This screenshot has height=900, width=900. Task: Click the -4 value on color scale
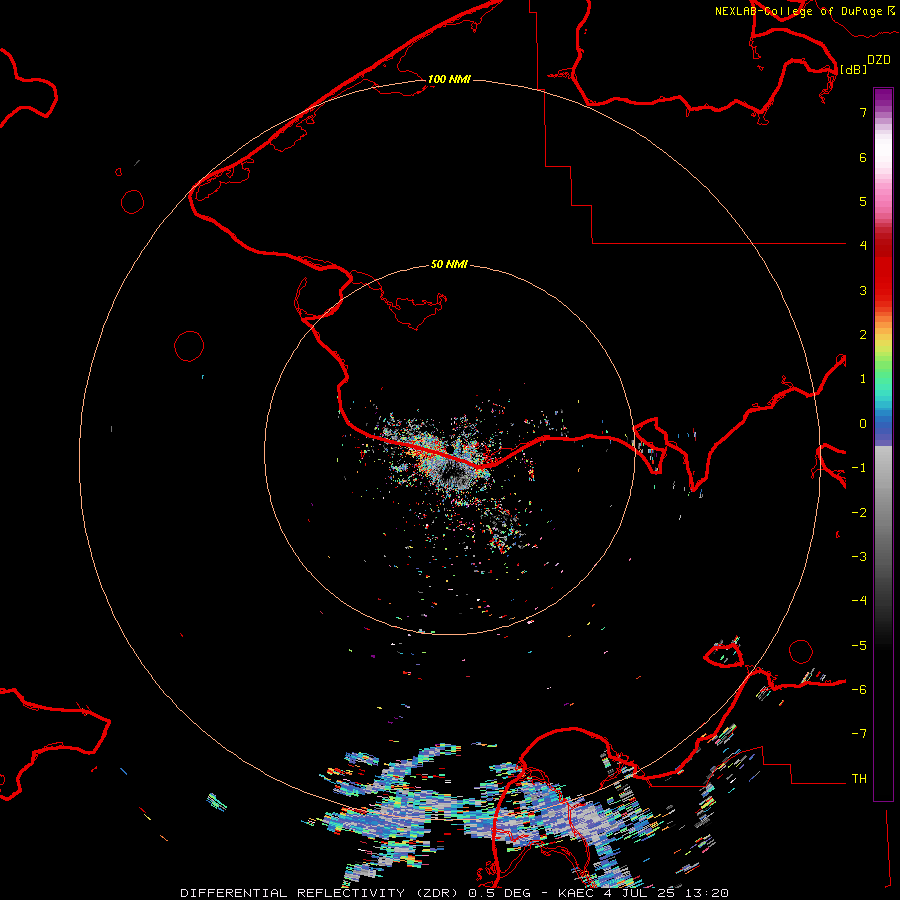tap(859, 601)
